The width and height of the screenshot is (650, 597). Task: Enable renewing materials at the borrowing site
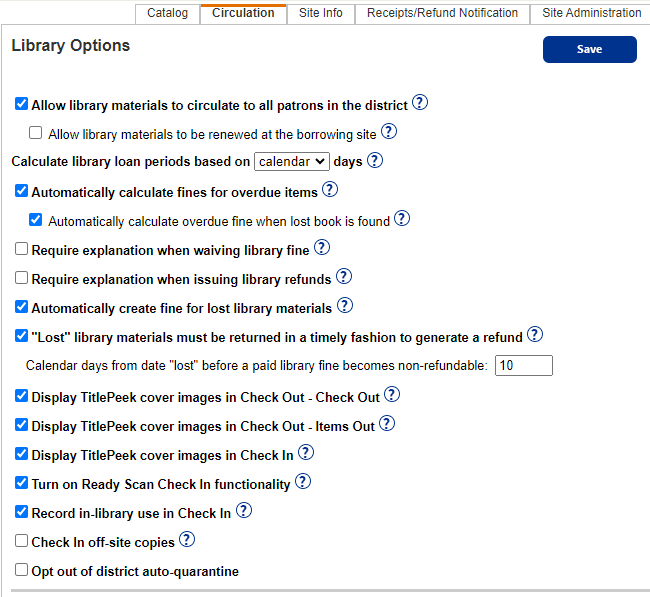[x=36, y=133]
